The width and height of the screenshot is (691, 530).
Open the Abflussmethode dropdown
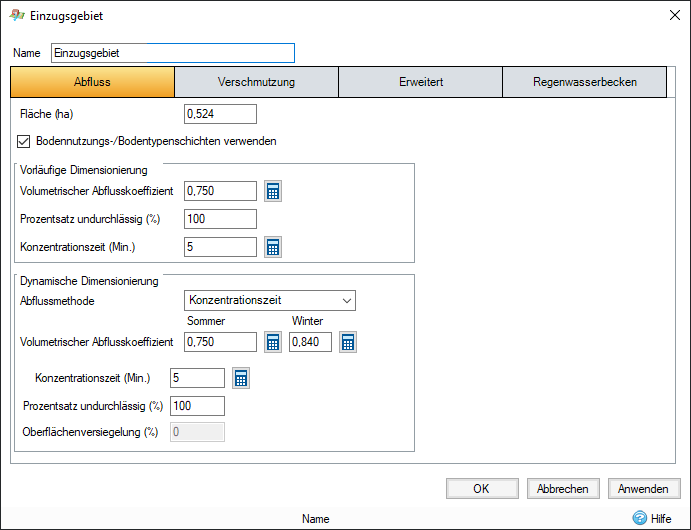(x=270, y=300)
